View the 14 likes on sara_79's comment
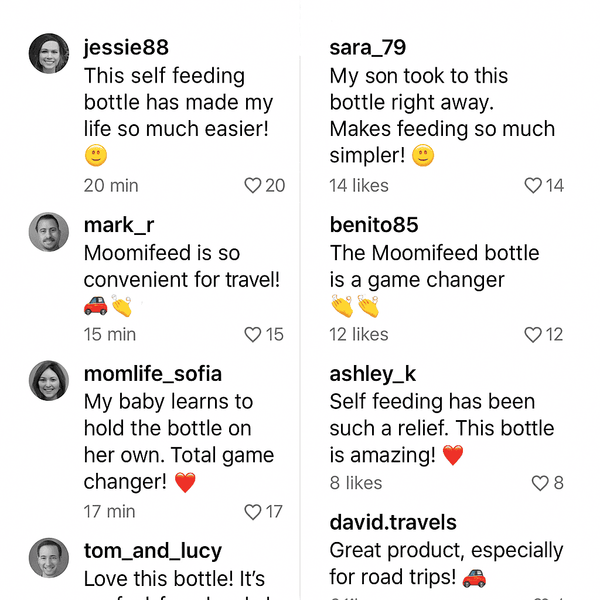Screen dimensions: 600x600 click(359, 185)
